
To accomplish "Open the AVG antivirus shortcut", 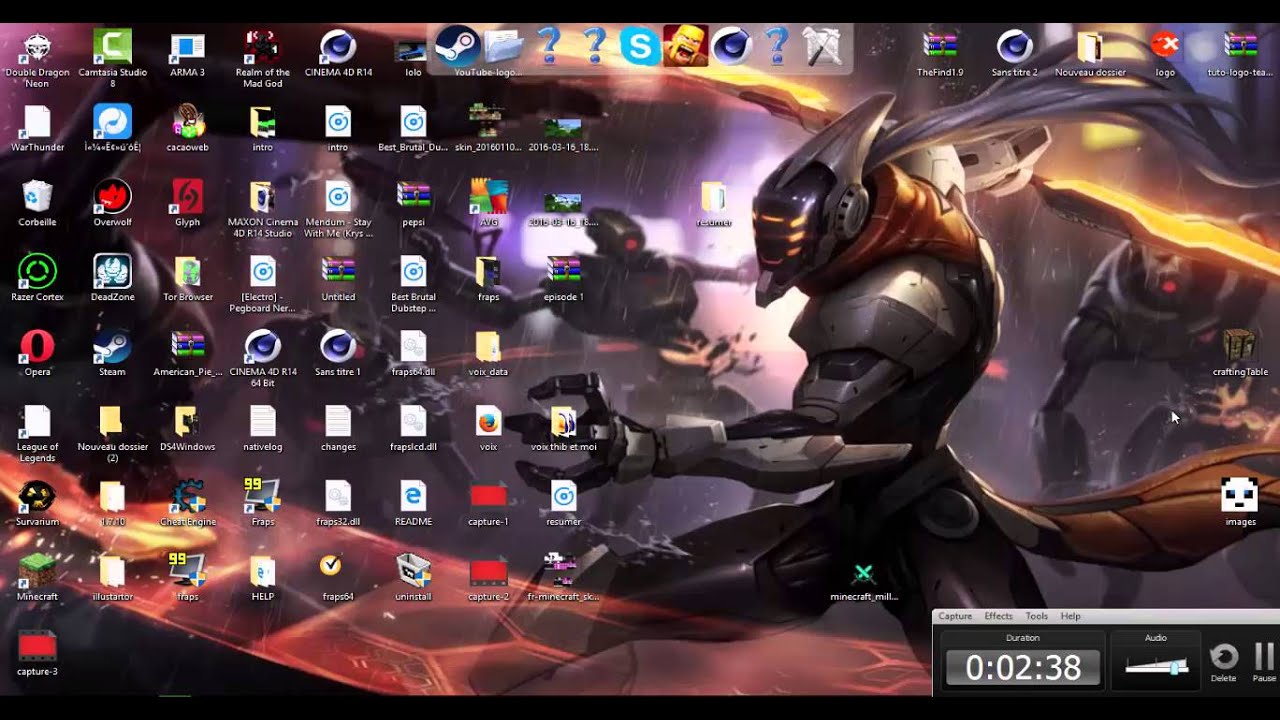I will click(x=488, y=197).
